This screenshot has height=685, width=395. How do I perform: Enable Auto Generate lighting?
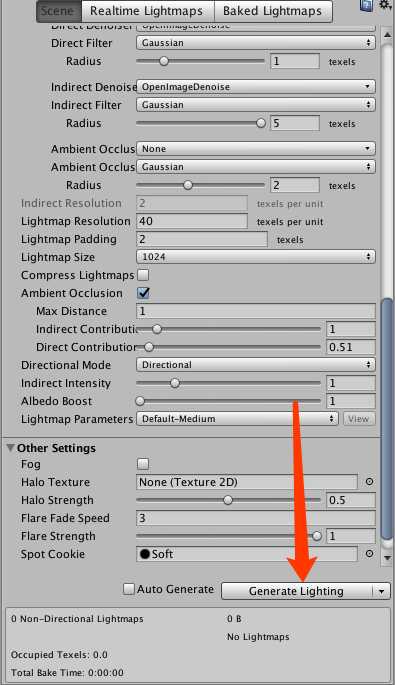[x=129, y=589]
